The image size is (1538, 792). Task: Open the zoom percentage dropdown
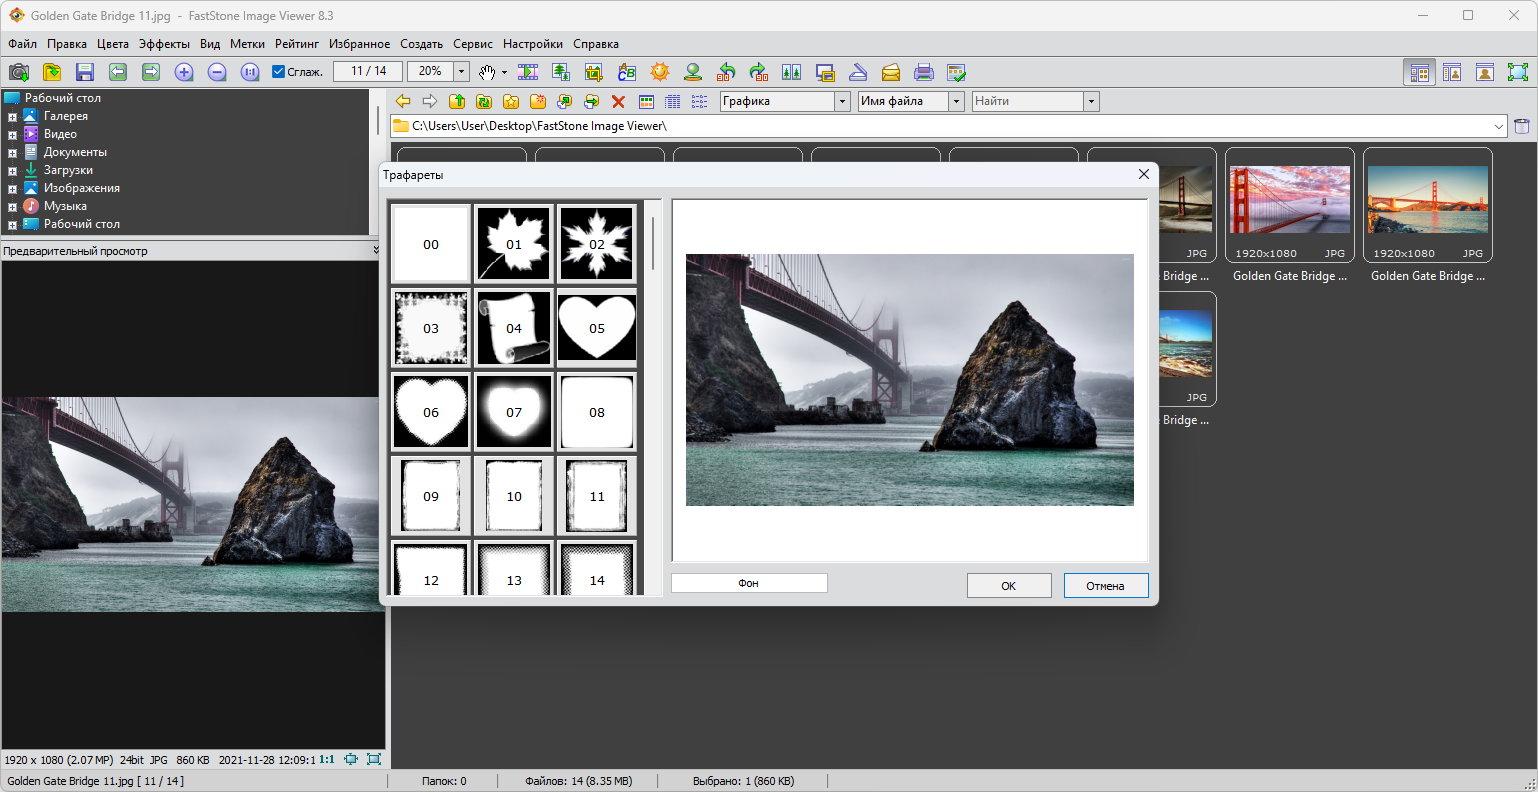point(462,72)
